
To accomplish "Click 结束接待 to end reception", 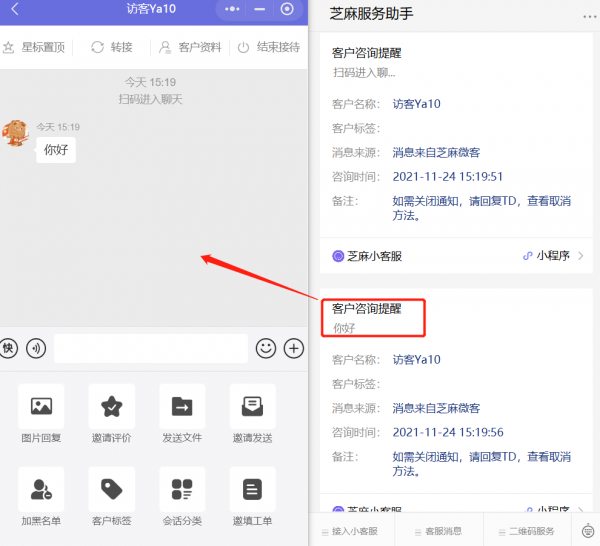I will click(x=269, y=47).
